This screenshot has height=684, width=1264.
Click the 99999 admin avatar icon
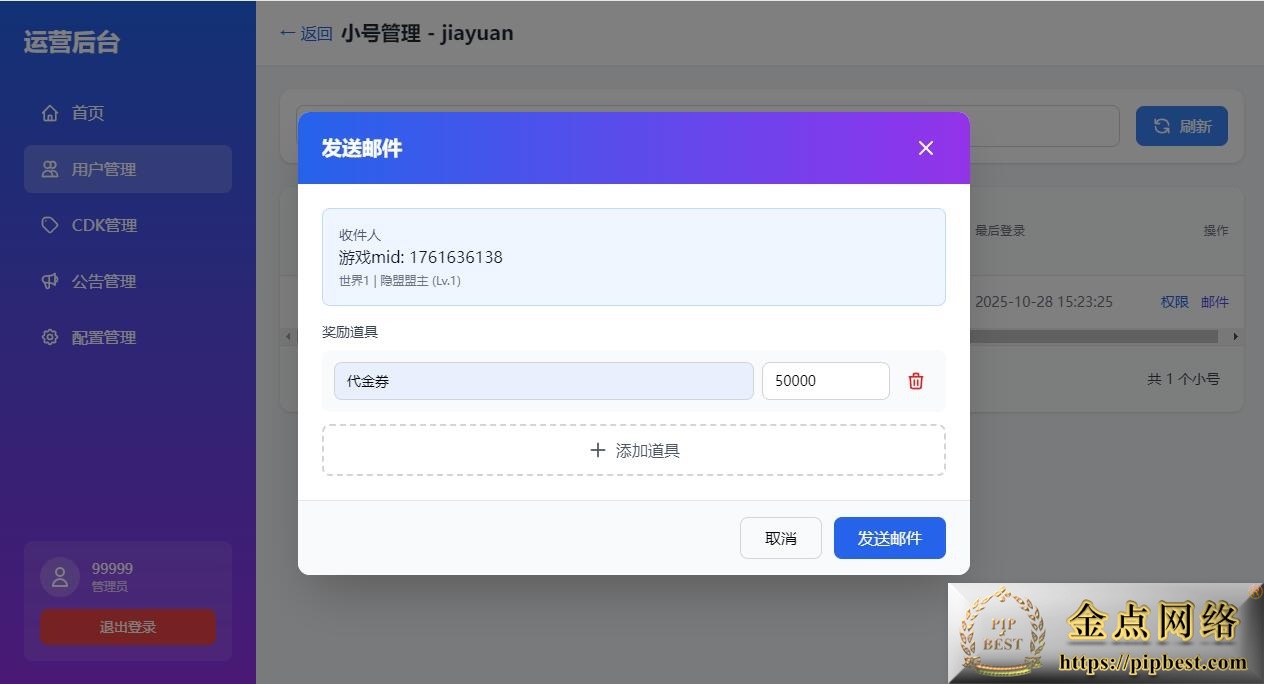(59, 576)
